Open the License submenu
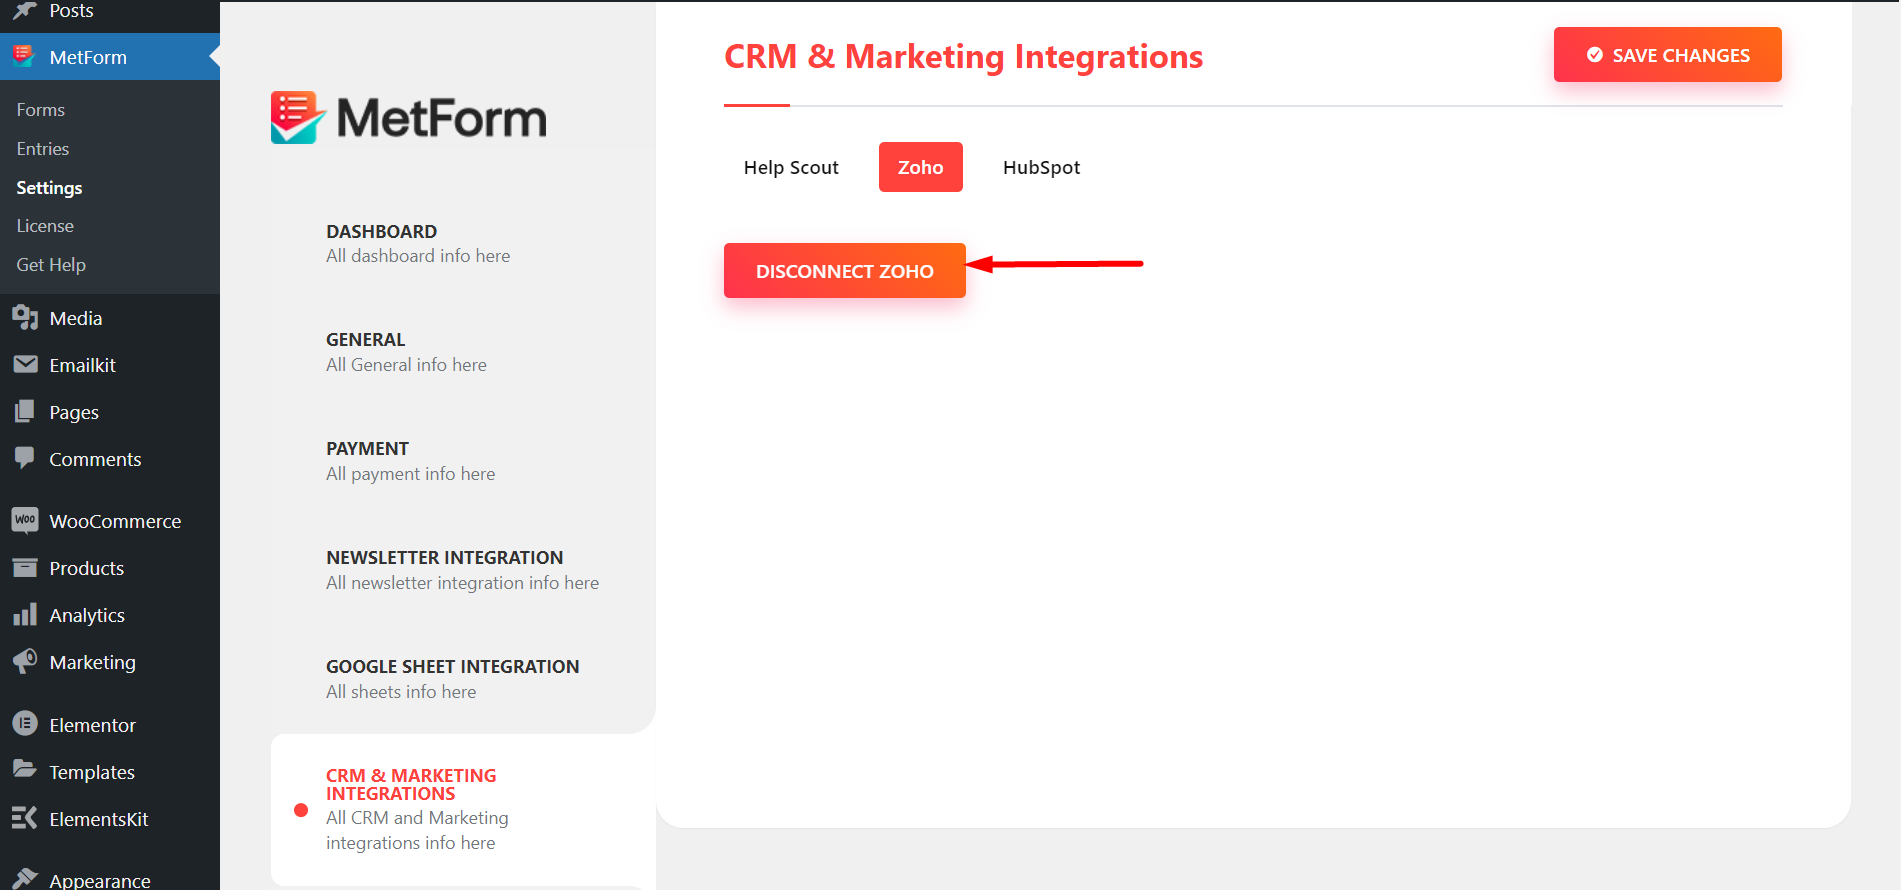Image resolution: width=1901 pixels, height=890 pixels. 45,226
